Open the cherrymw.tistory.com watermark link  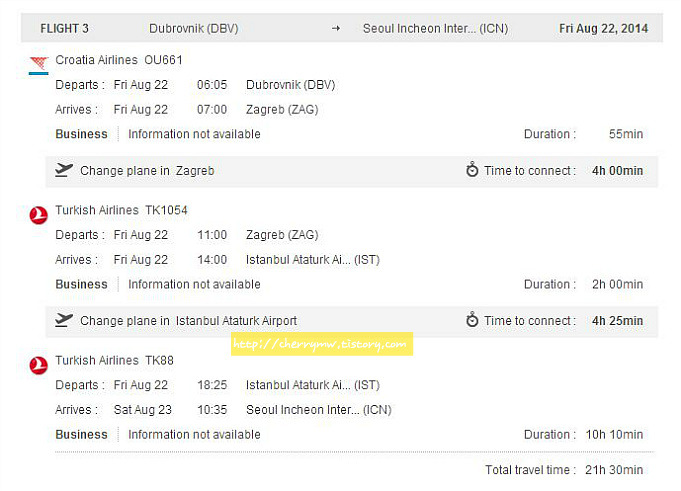click(x=322, y=344)
